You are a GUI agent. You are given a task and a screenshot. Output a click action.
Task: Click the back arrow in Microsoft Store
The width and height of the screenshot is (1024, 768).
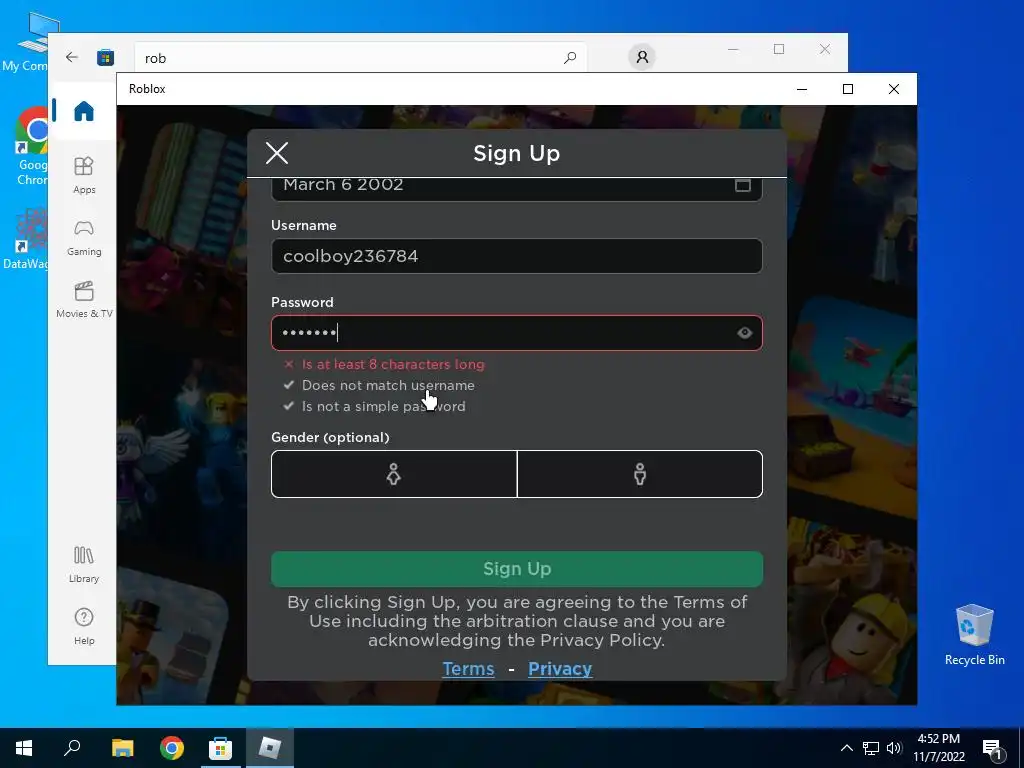coord(72,57)
